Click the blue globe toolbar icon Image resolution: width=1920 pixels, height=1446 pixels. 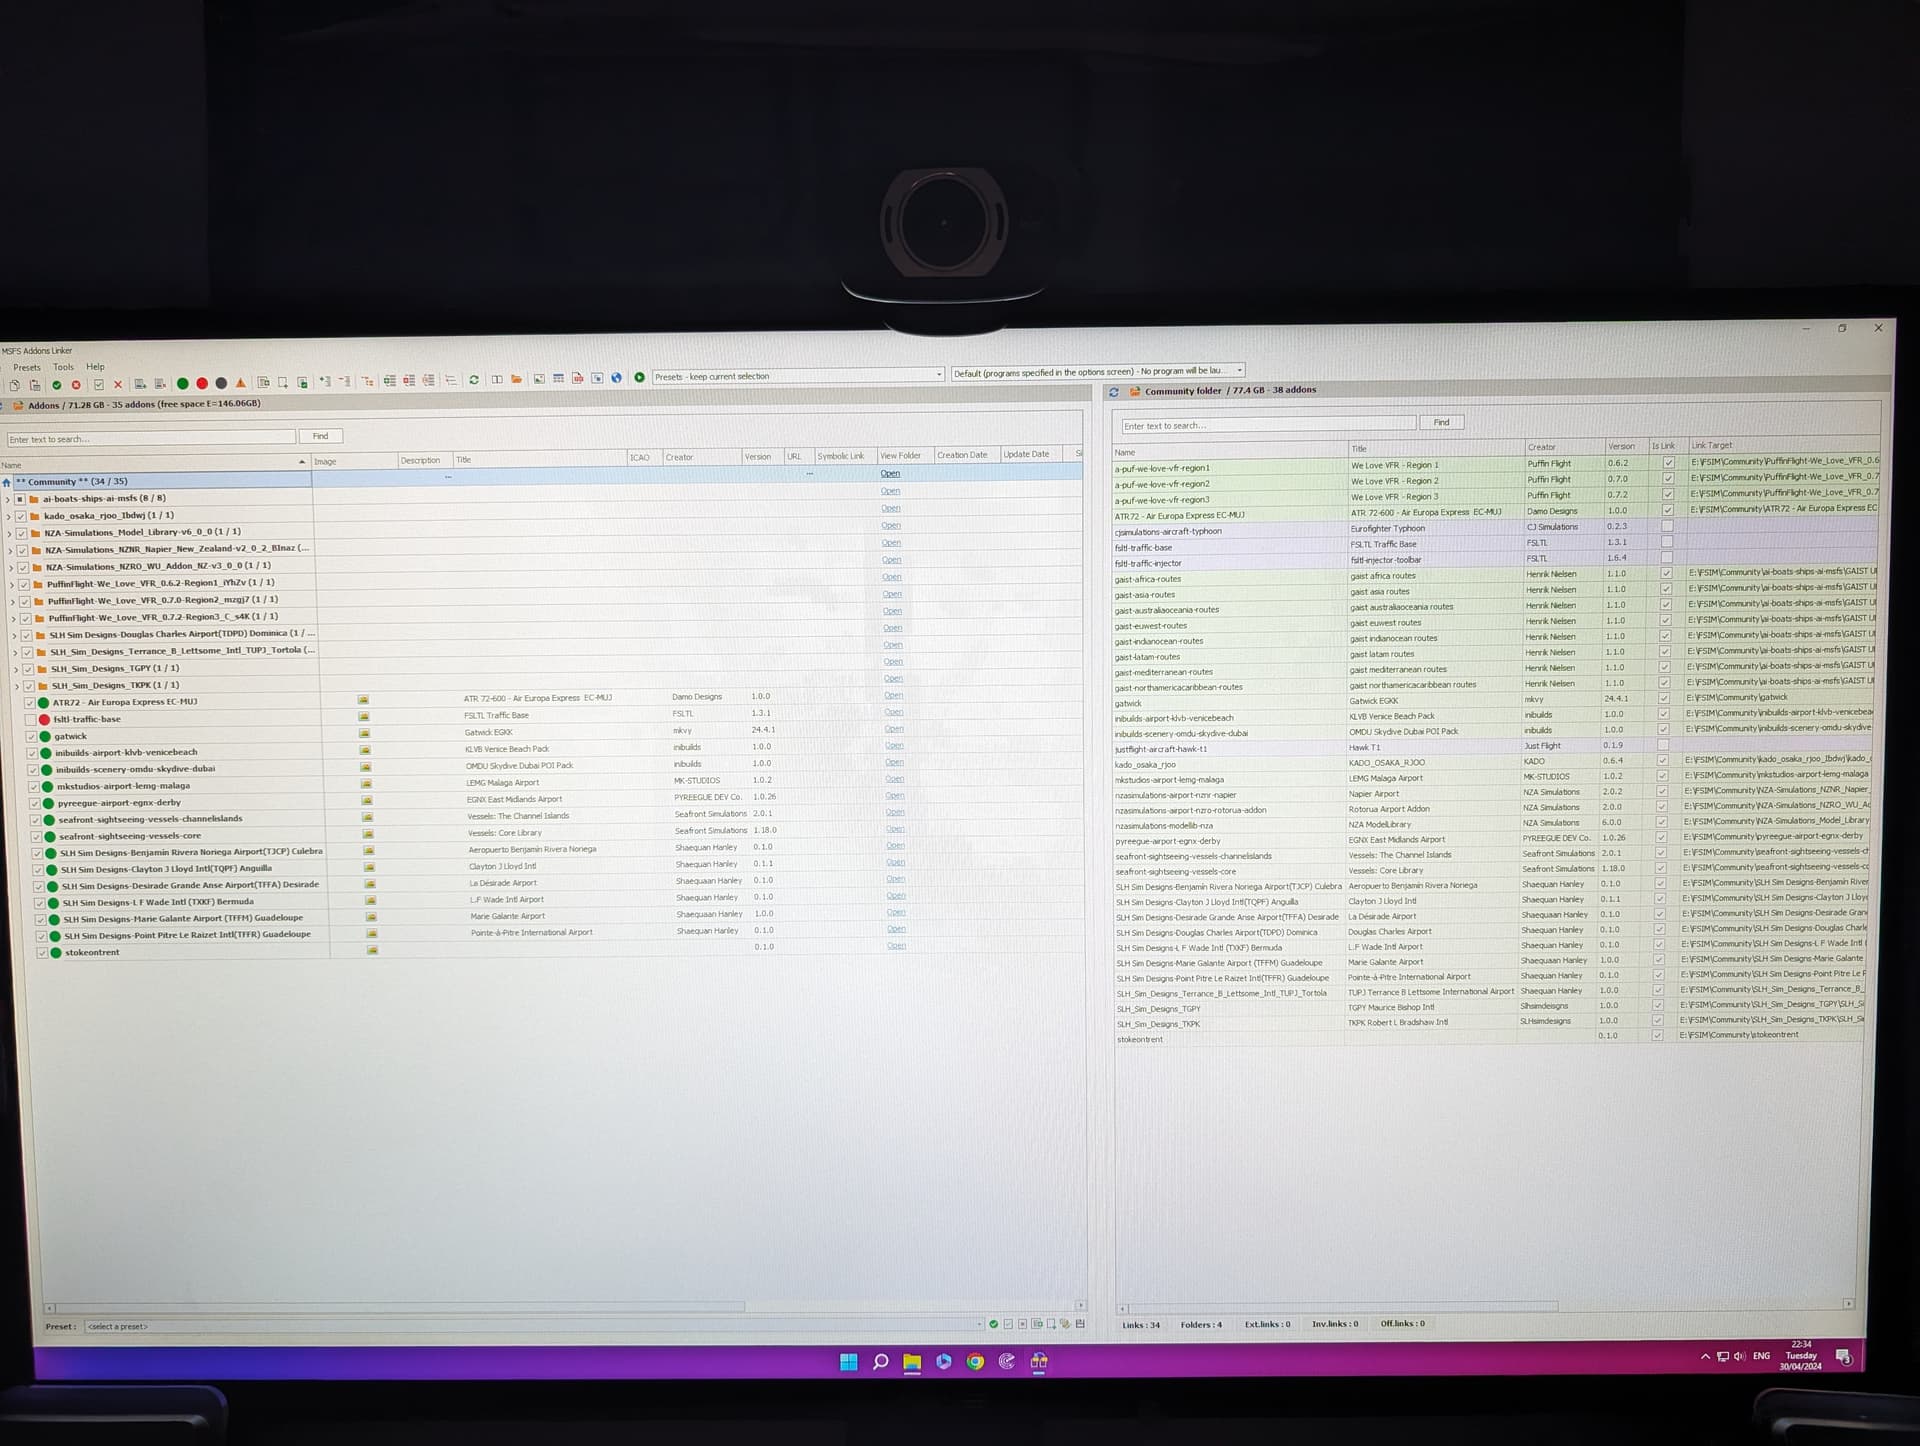pyautogui.click(x=617, y=378)
